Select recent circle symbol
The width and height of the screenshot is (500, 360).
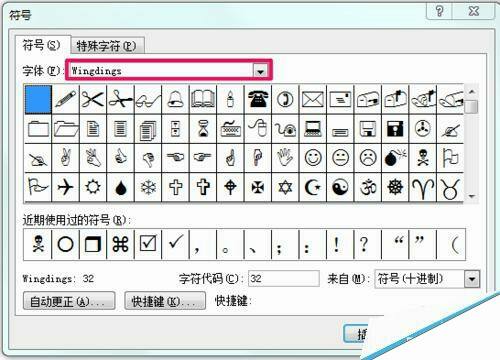click(66, 244)
